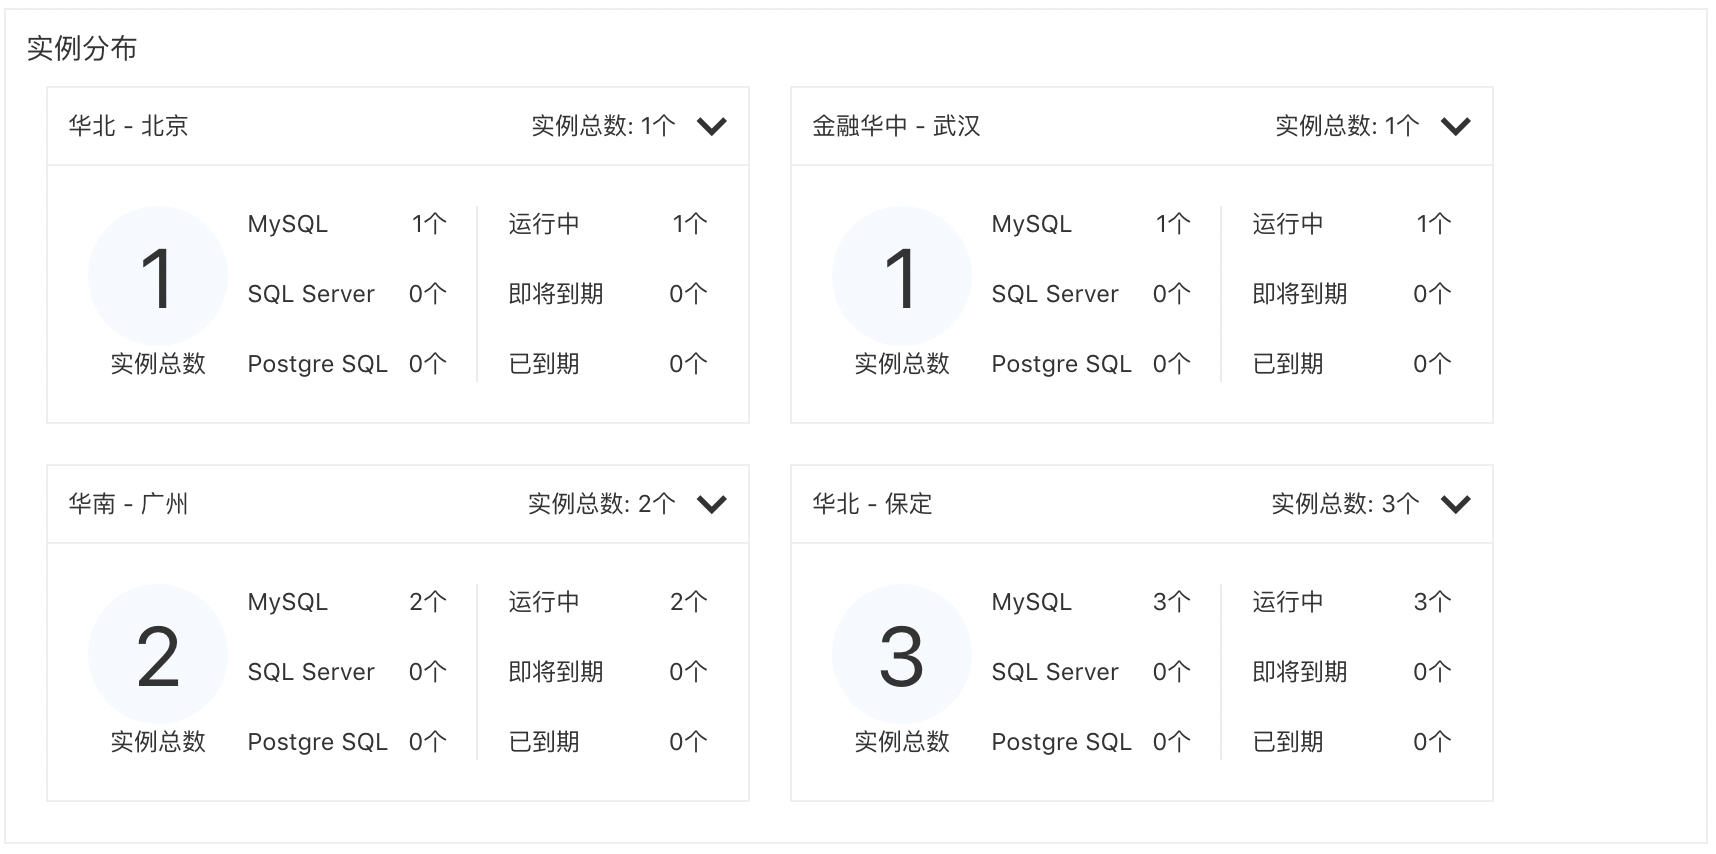Click 实例总数: 3个 in 保定 header
Screen dimensions: 1716x854
[x=1346, y=504]
